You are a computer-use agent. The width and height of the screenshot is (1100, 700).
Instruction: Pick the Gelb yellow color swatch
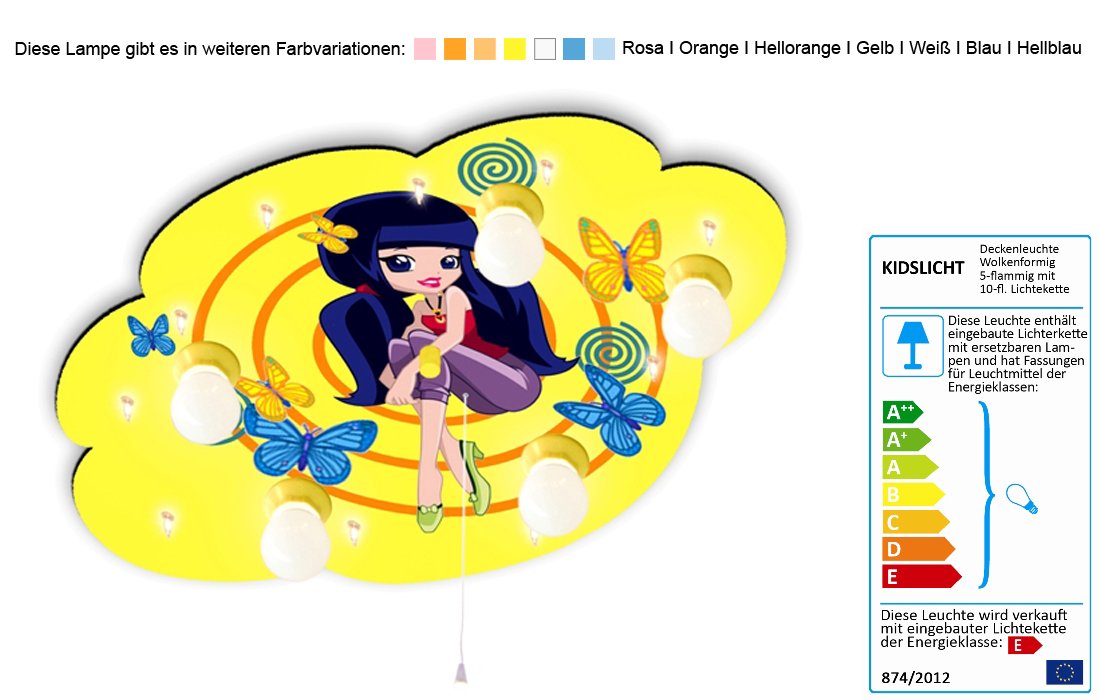pos(515,48)
